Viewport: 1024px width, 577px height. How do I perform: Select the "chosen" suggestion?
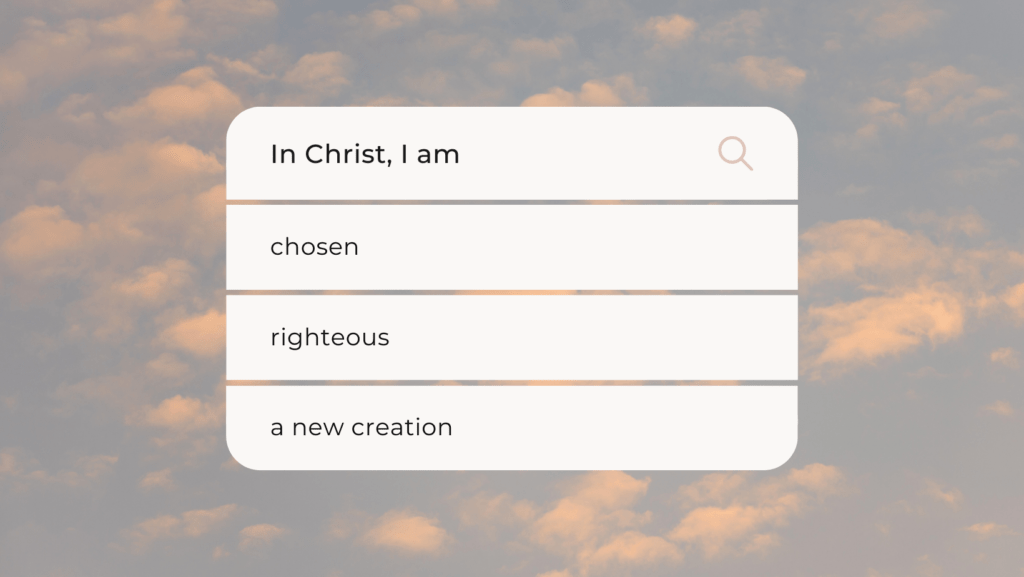click(512, 247)
